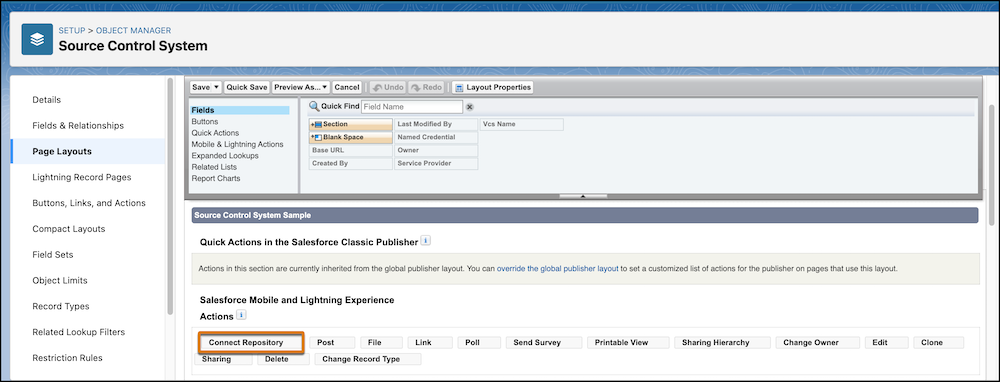The height and width of the screenshot is (382, 1000).
Task: Click the Sharing Hierarchy action
Action: point(723,342)
